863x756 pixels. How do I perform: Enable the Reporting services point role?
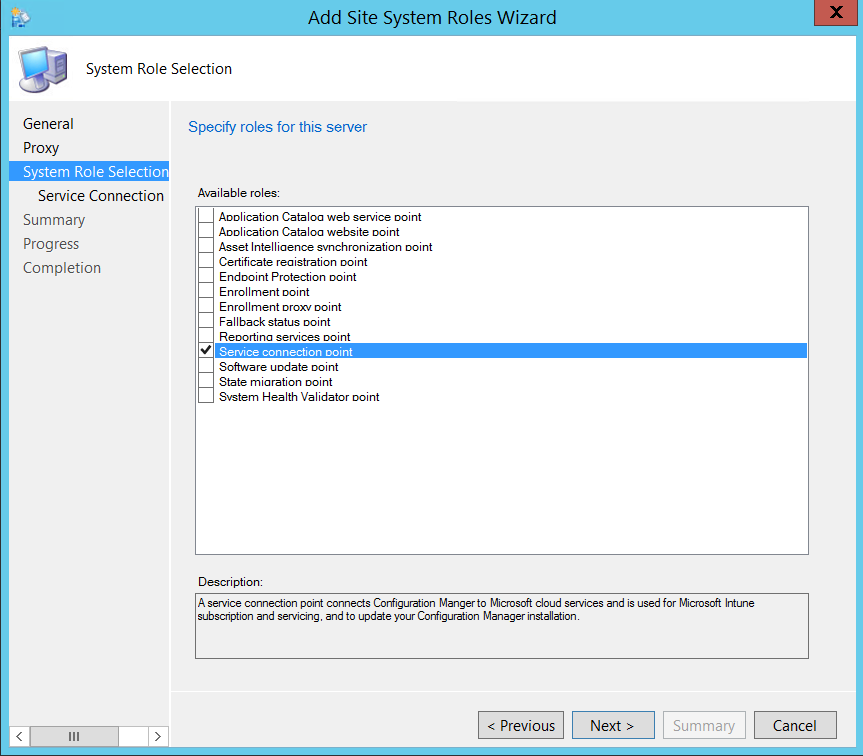(205, 336)
